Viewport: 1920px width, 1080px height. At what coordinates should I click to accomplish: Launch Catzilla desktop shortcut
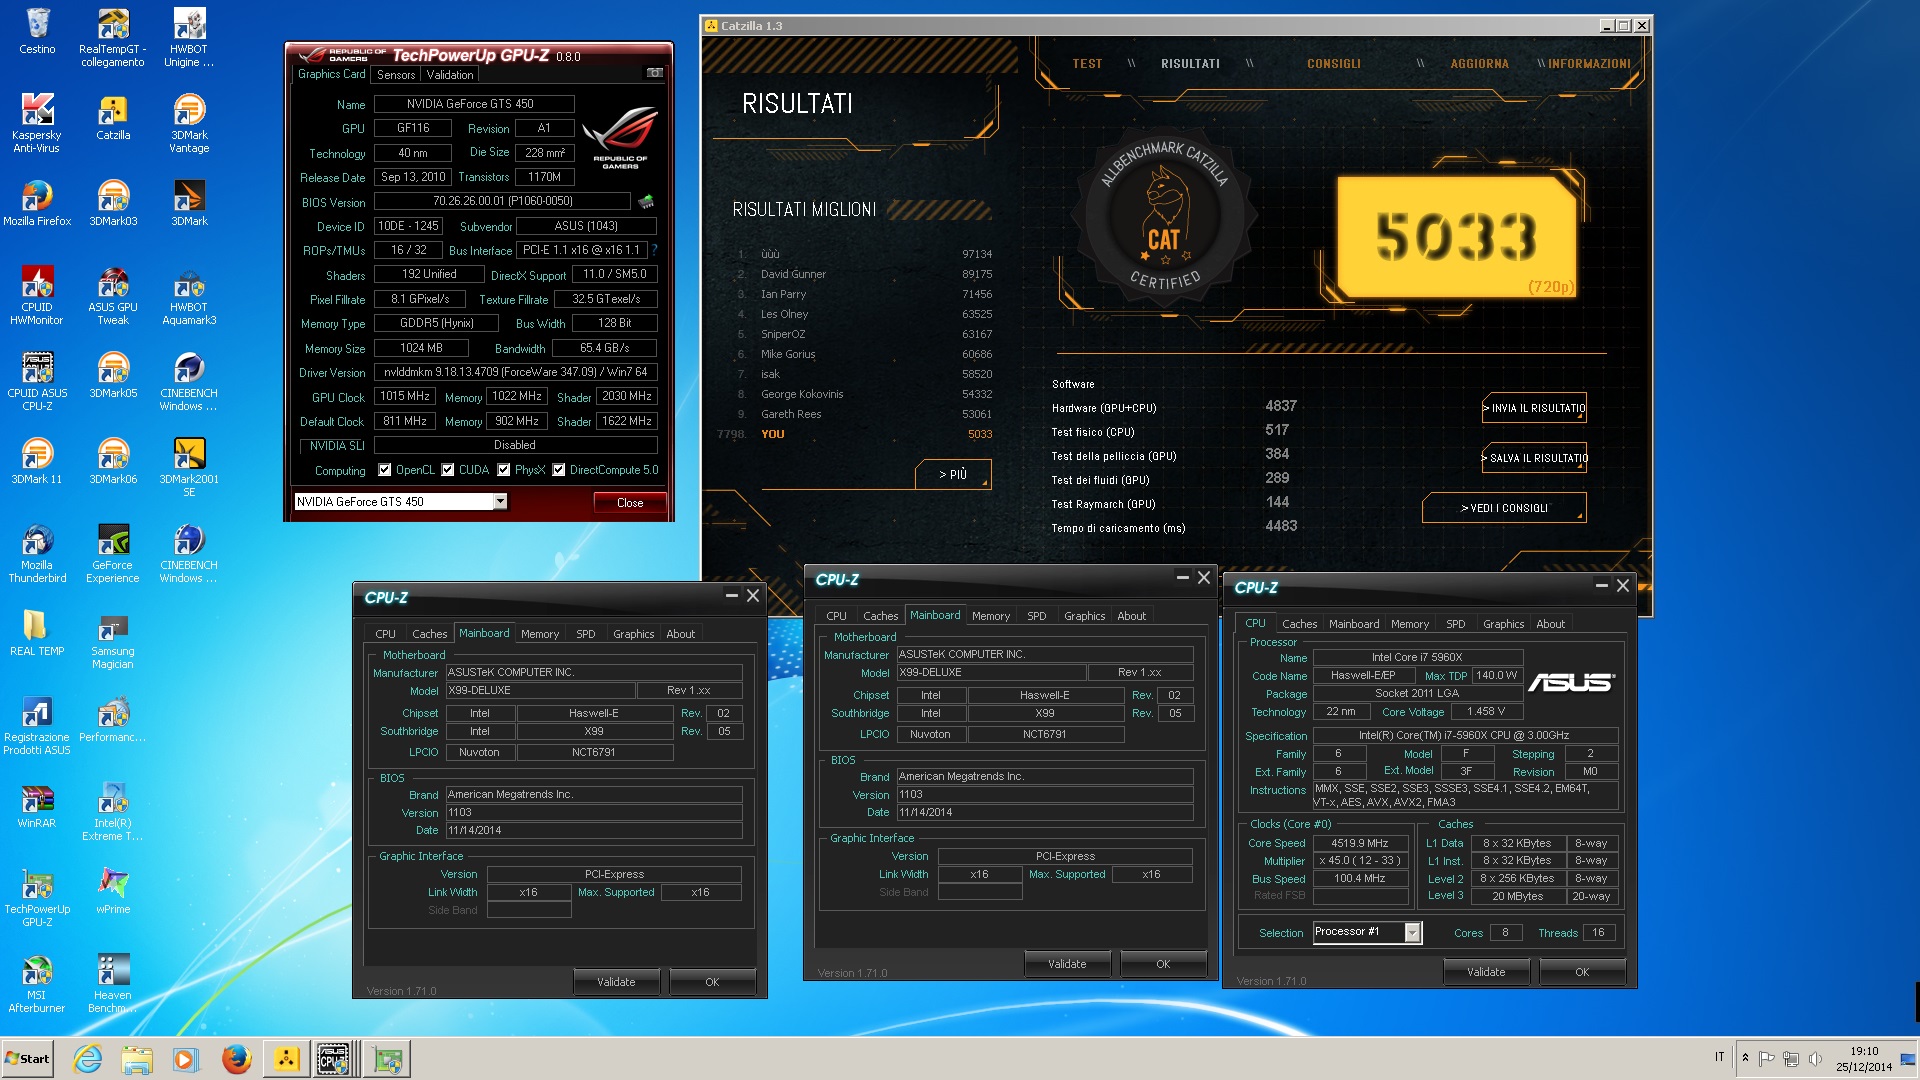pos(113,117)
